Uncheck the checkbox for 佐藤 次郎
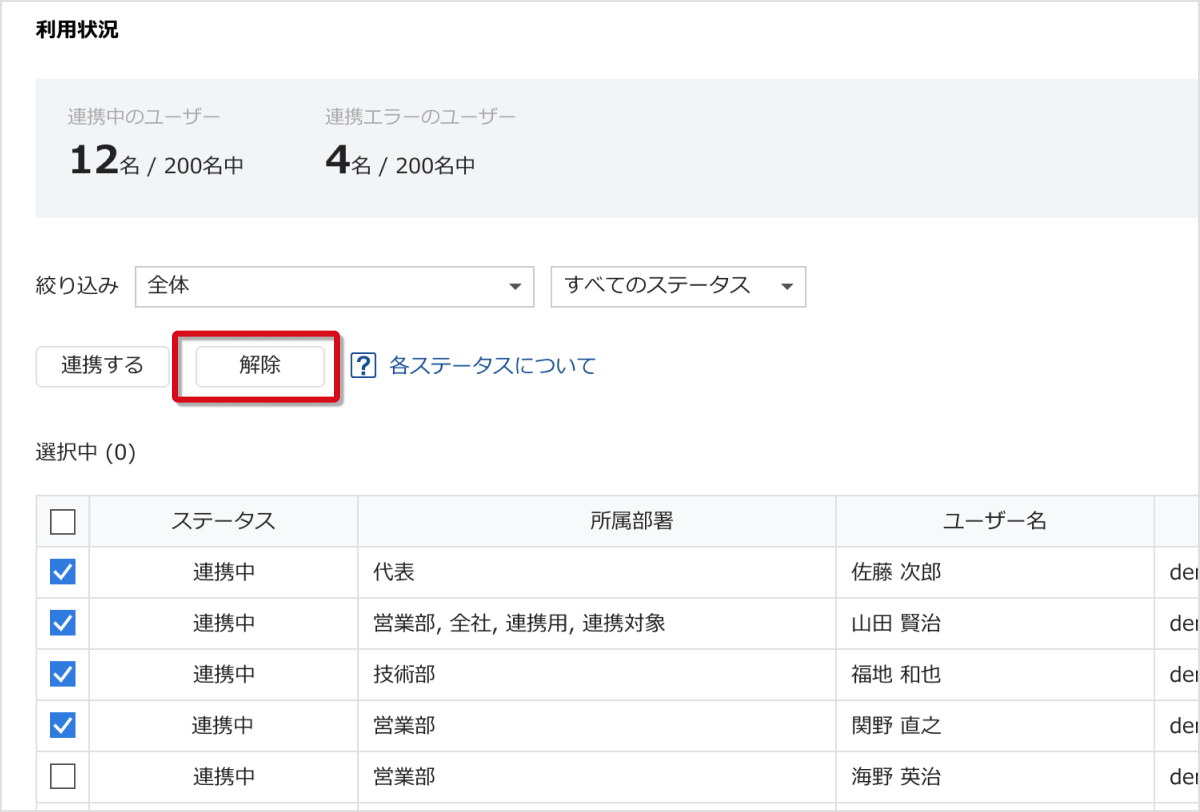 coord(63,572)
